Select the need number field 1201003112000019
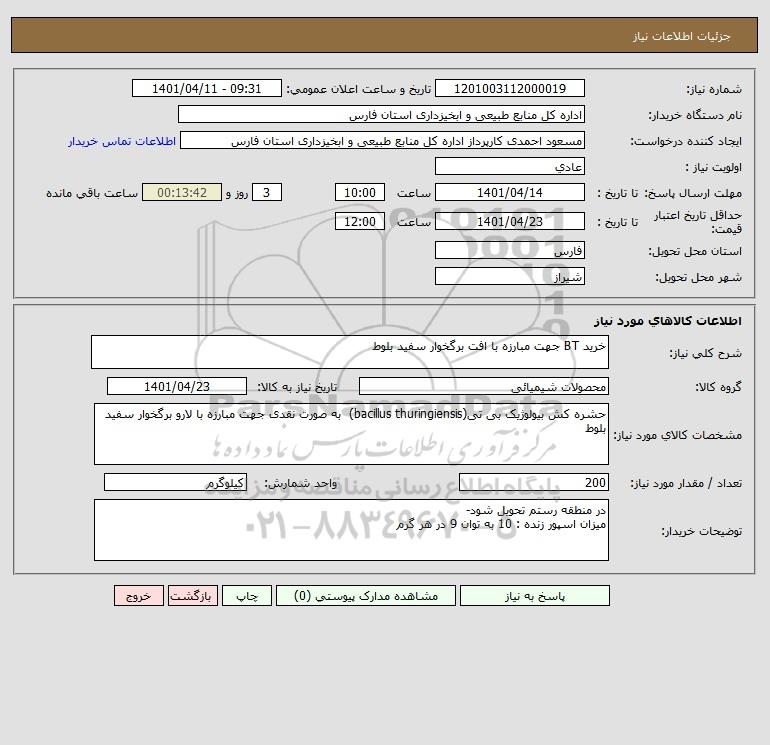This screenshot has height=745, width=770. click(x=510, y=88)
